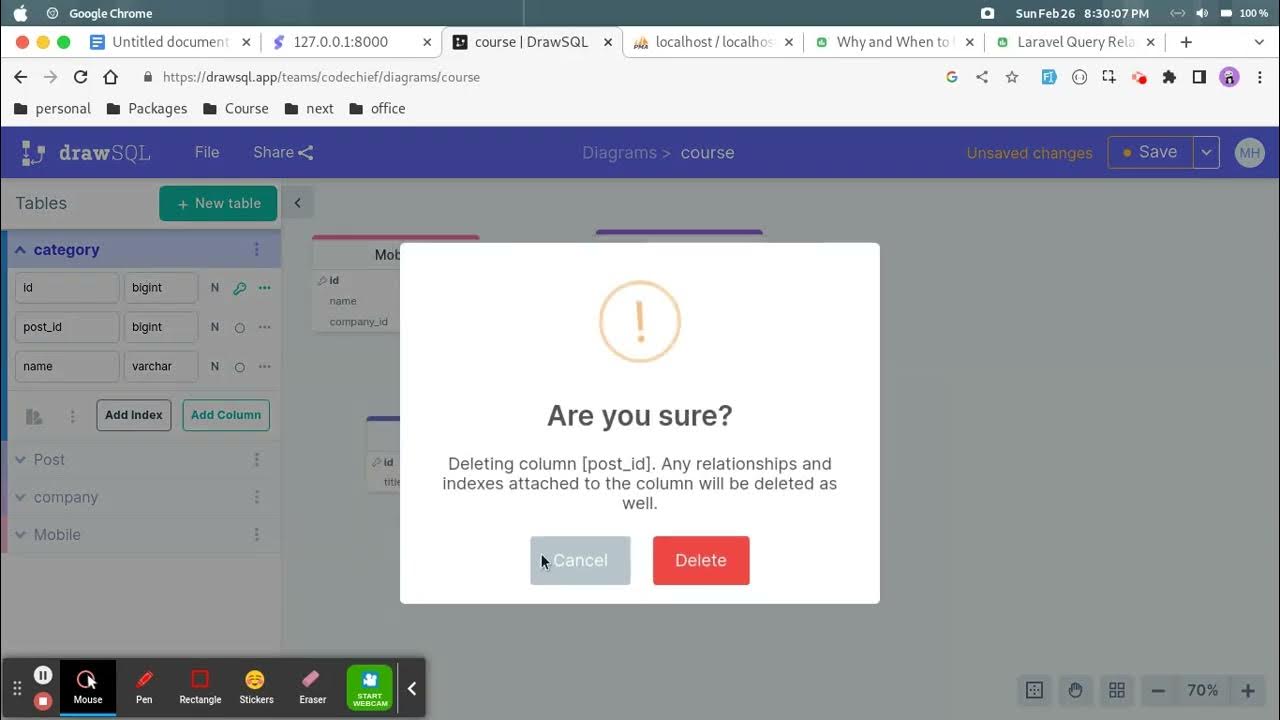The height and width of the screenshot is (720, 1280).
Task: Open the Save dropdown arrow
Action: [x=1206, y=152]
